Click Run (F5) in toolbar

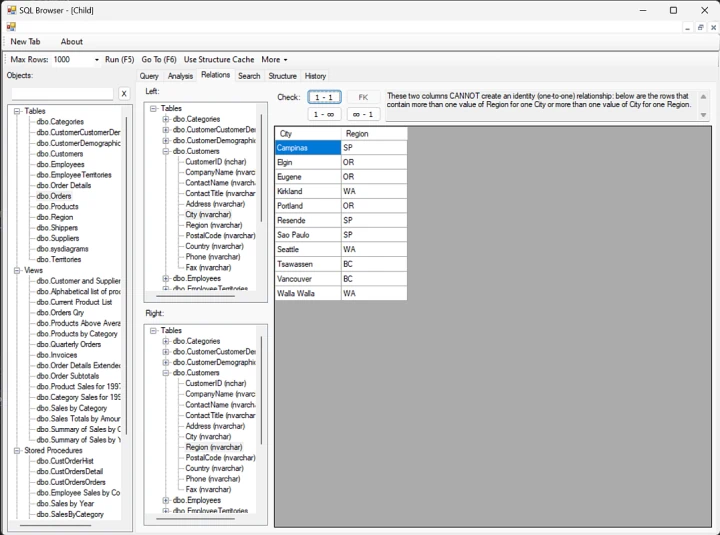[x=119, y=60]
